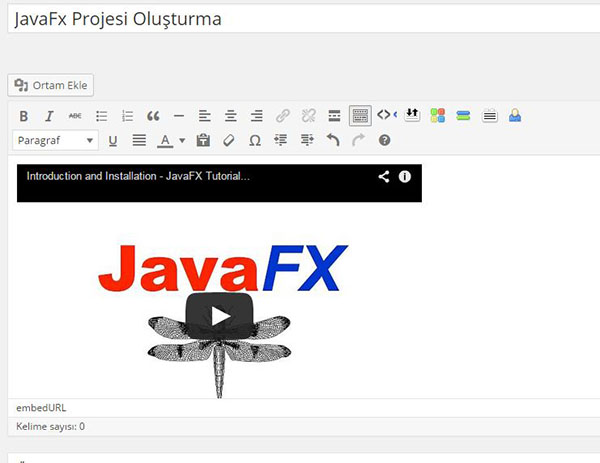
Task: Undo the last edit
Action: [x=333, y=141]
